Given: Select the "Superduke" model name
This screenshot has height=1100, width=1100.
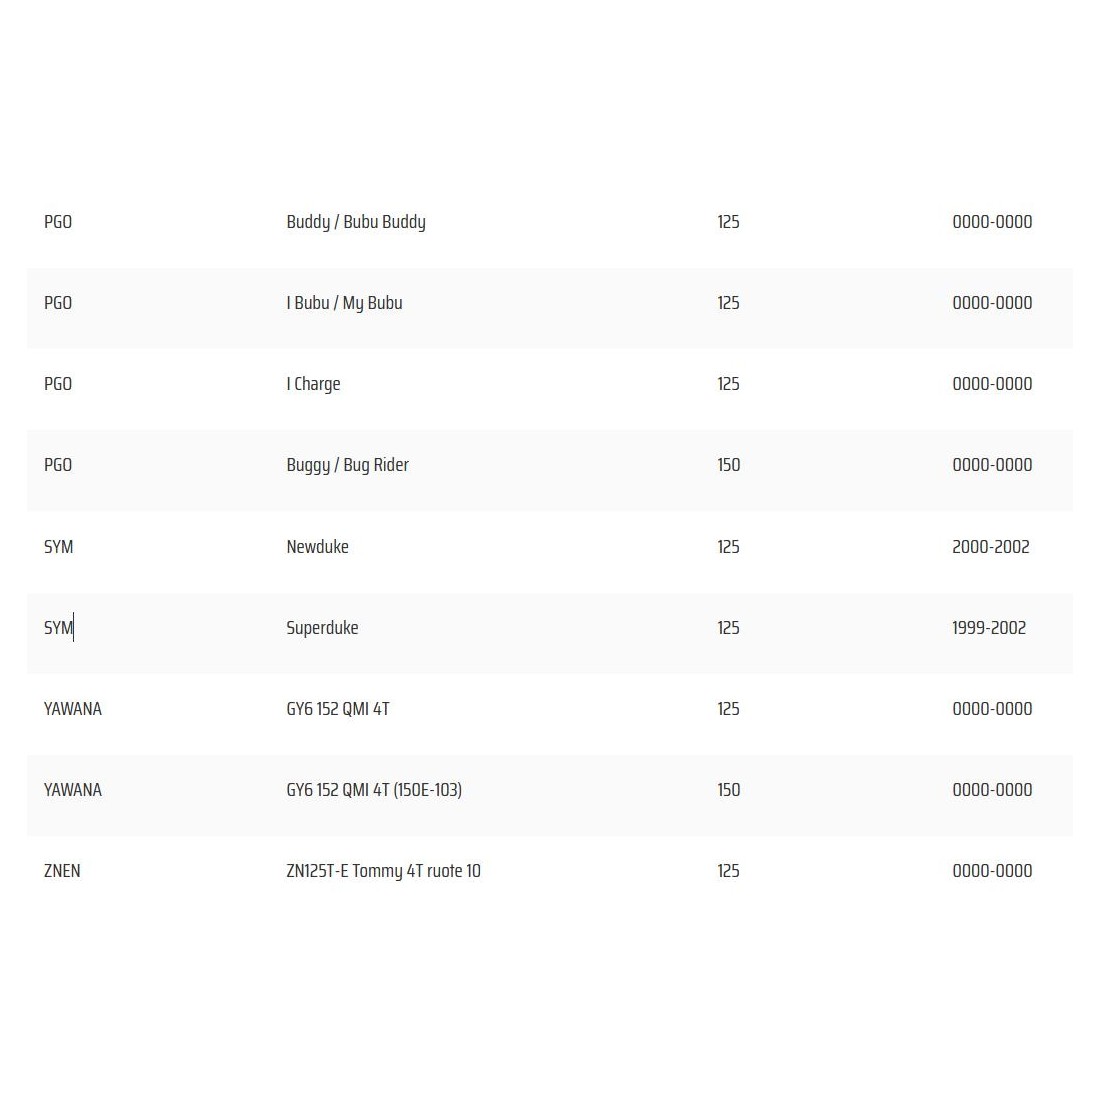Looking at the screenshot, I should click(322, 628).
